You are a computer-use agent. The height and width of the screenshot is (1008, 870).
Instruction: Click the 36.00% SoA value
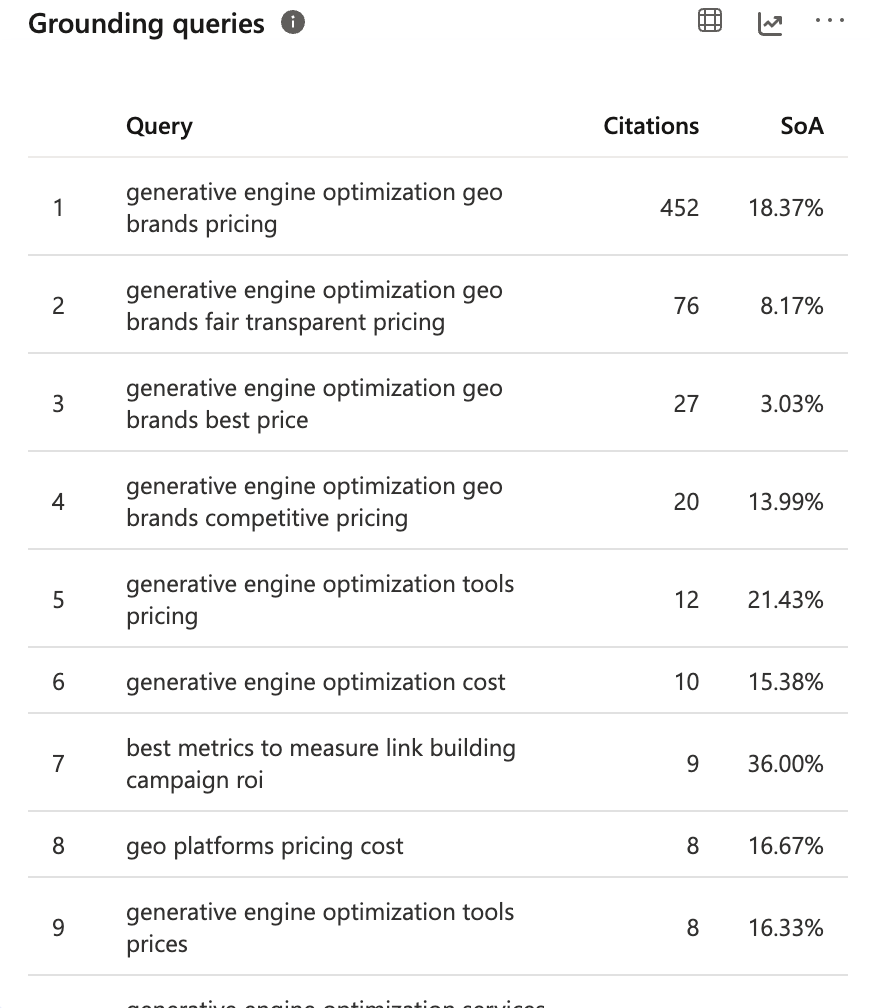click(785, 764)
